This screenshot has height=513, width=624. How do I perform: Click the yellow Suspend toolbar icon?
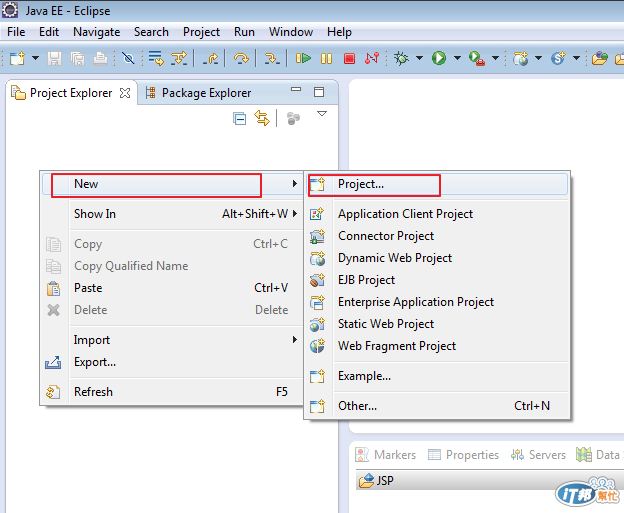click(x=326, y=59)
